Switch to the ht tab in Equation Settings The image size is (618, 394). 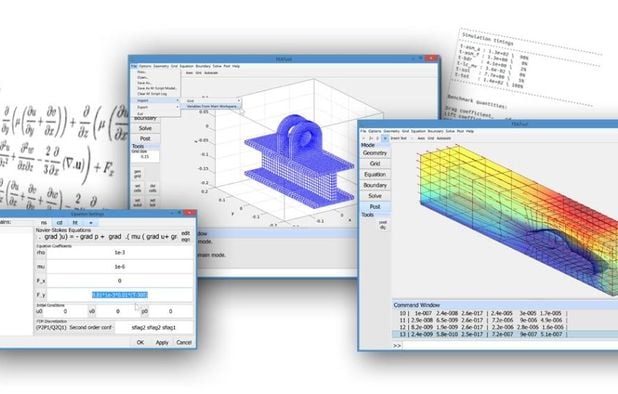pyautogui.click(x=75, y=223)
